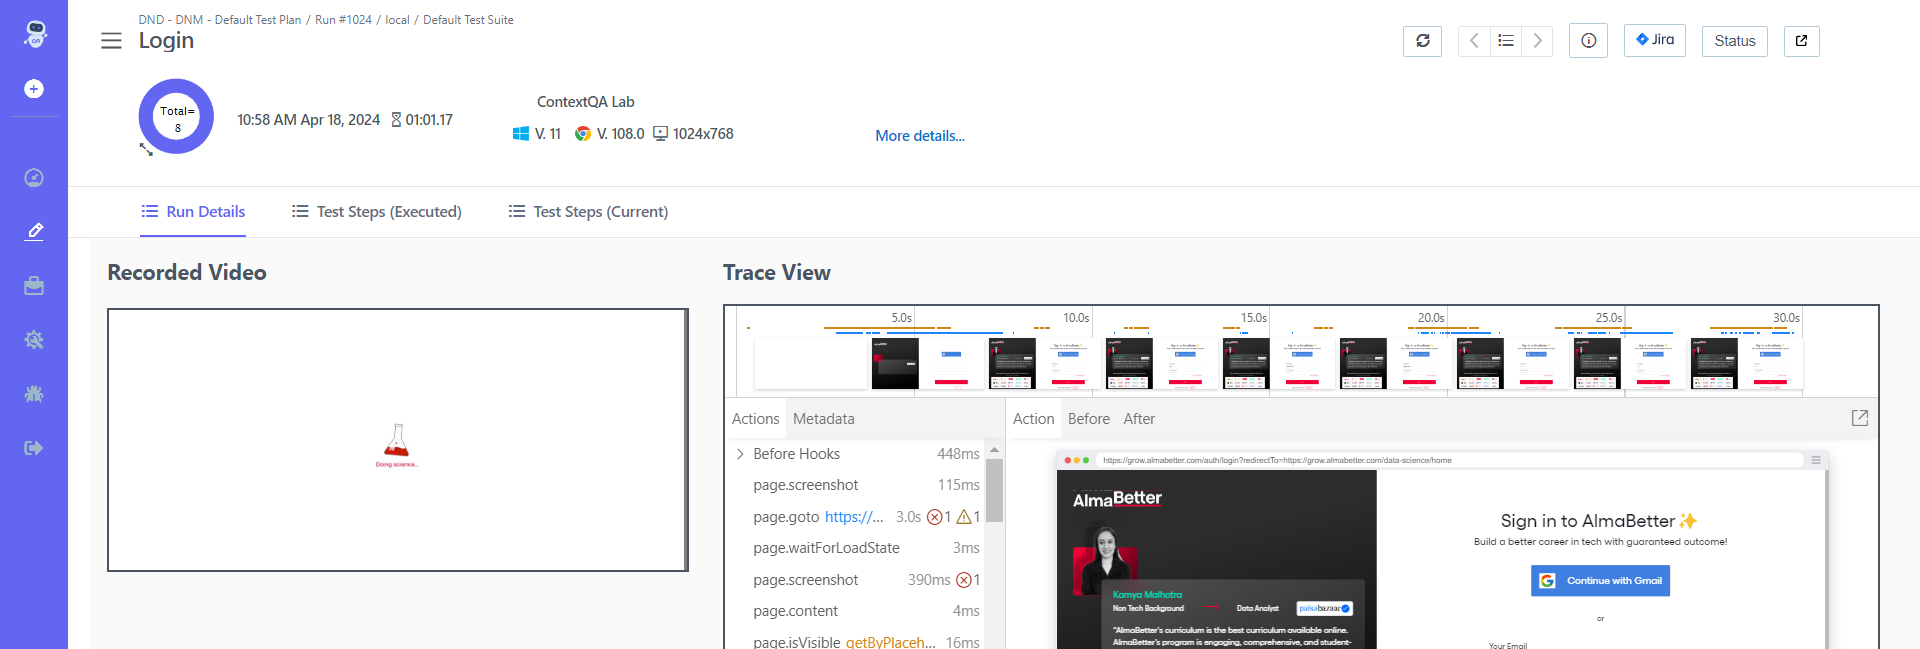Click the 10.0s timeline marker

coord(1076,318)
